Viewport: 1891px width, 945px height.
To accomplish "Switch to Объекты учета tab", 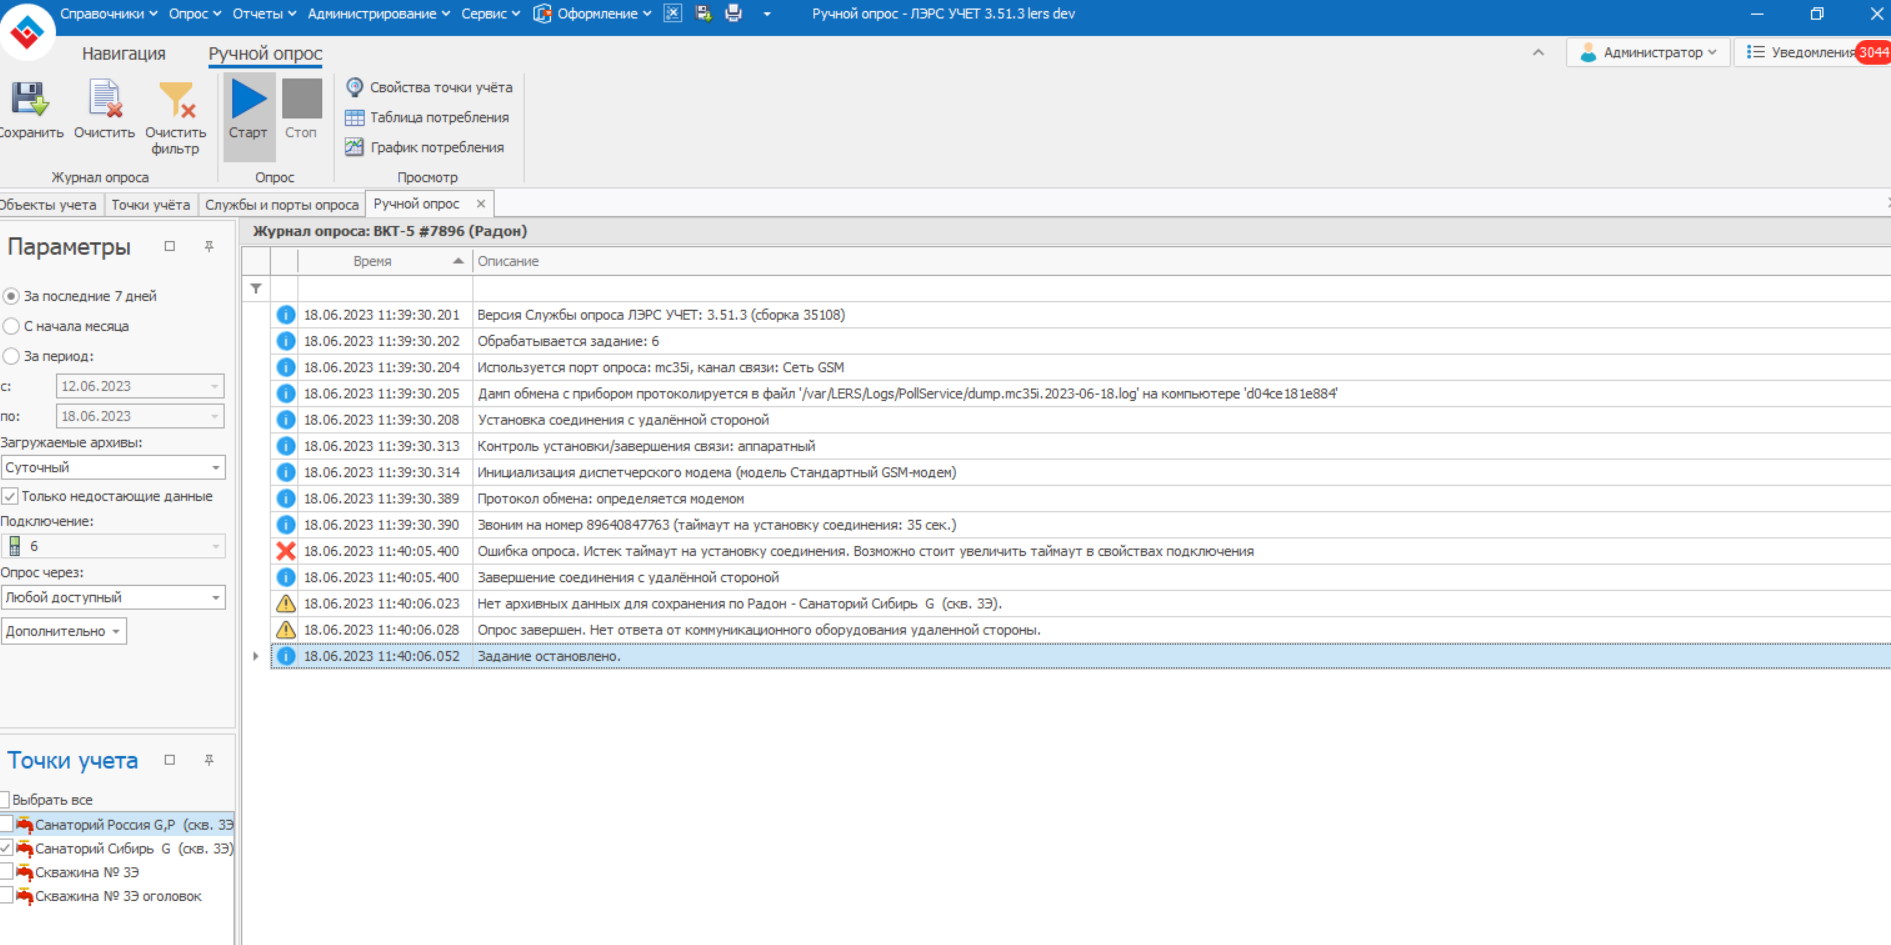I will pos(49,205).
